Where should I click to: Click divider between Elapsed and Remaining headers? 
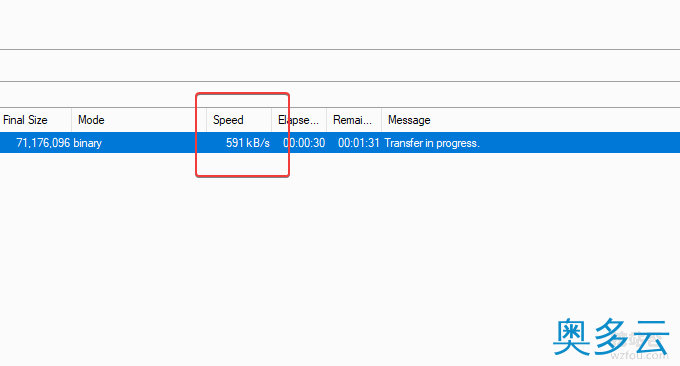click(x=326, y=120)
